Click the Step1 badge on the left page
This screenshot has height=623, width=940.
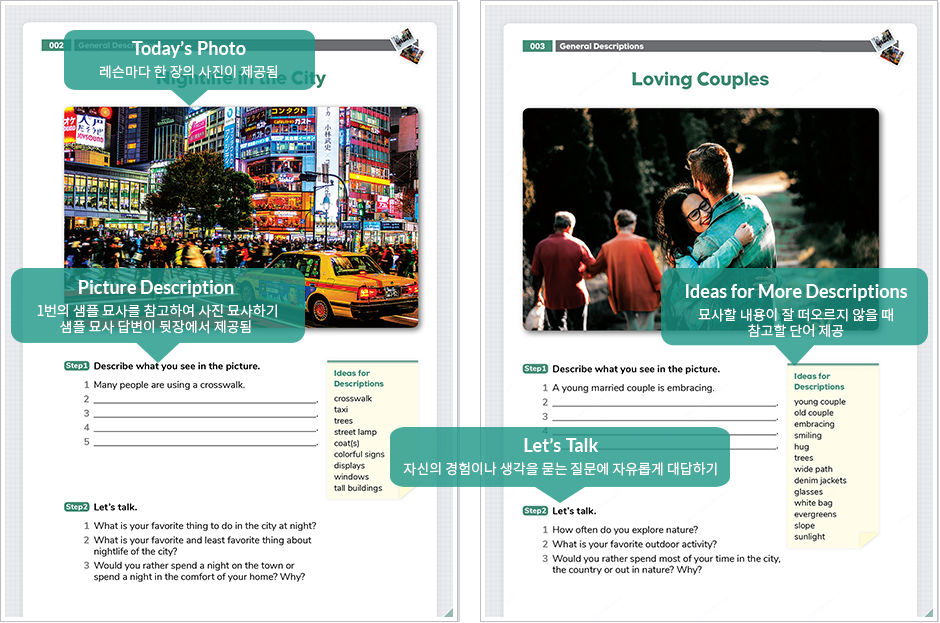77,366
